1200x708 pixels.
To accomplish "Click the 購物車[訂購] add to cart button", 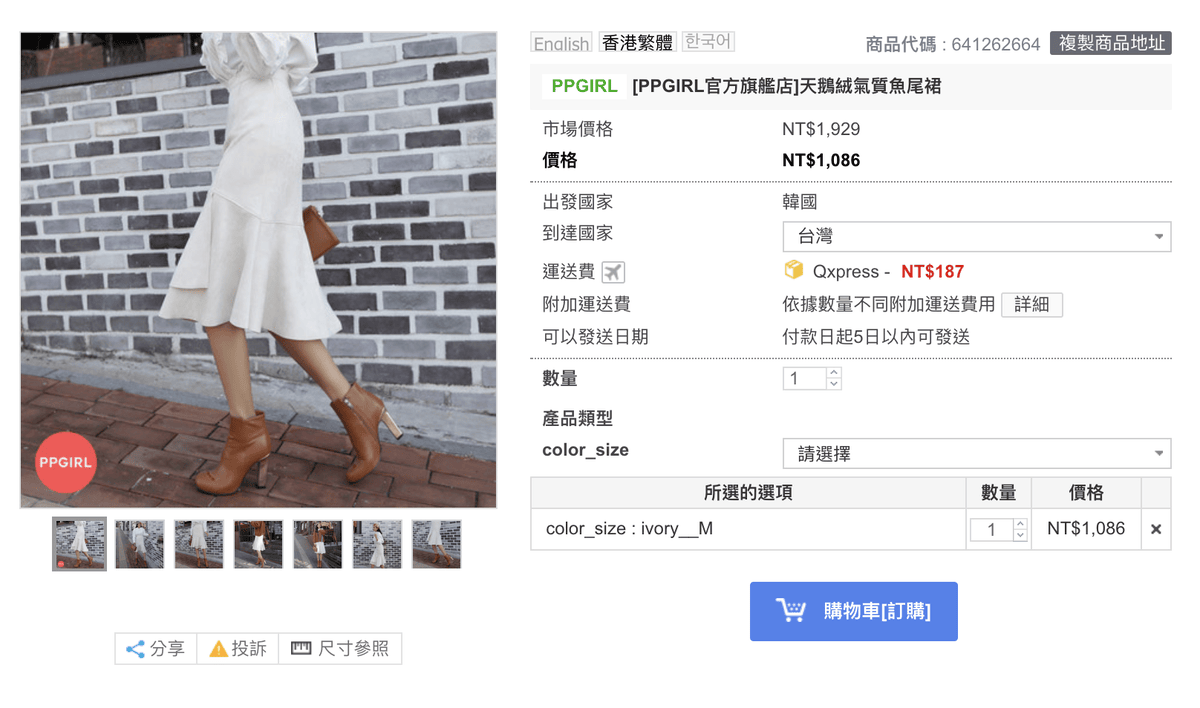I will point(853,611).
